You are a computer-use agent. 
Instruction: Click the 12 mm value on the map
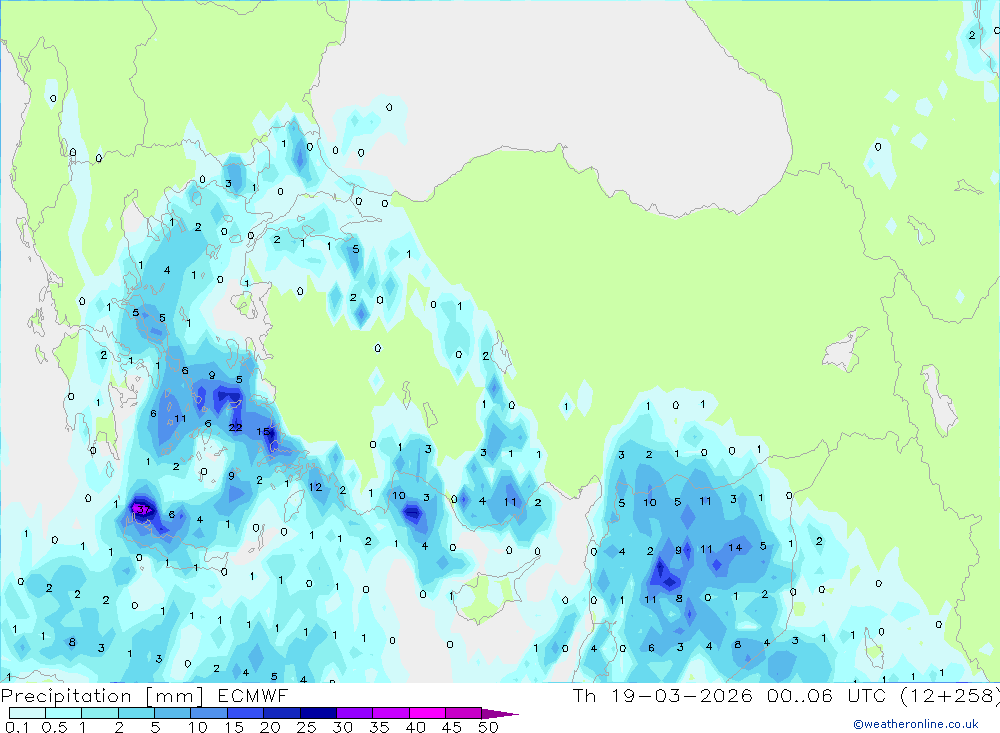coord(315,487)
